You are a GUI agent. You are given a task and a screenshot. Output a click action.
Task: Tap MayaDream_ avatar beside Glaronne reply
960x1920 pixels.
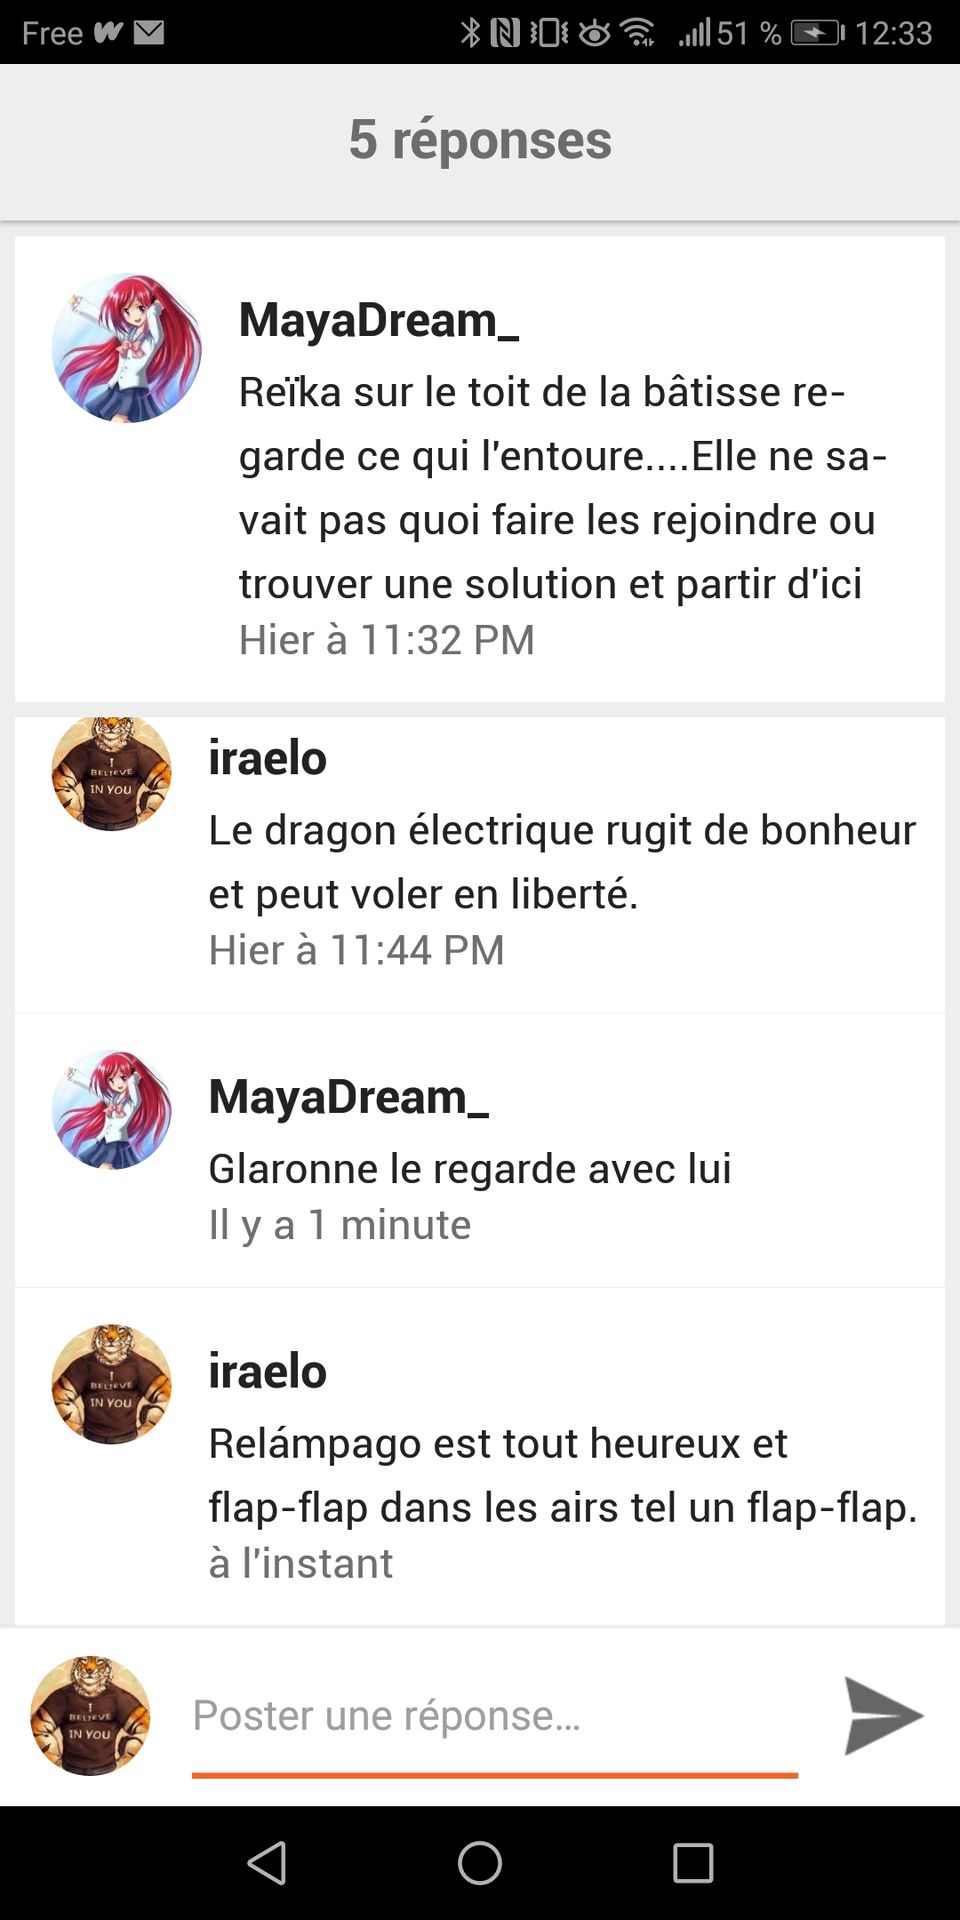click(x=111, y=1109)
